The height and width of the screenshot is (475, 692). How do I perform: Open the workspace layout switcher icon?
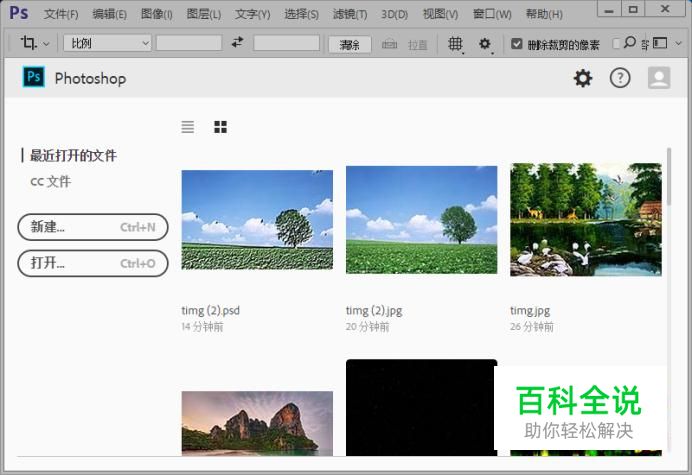660,43
